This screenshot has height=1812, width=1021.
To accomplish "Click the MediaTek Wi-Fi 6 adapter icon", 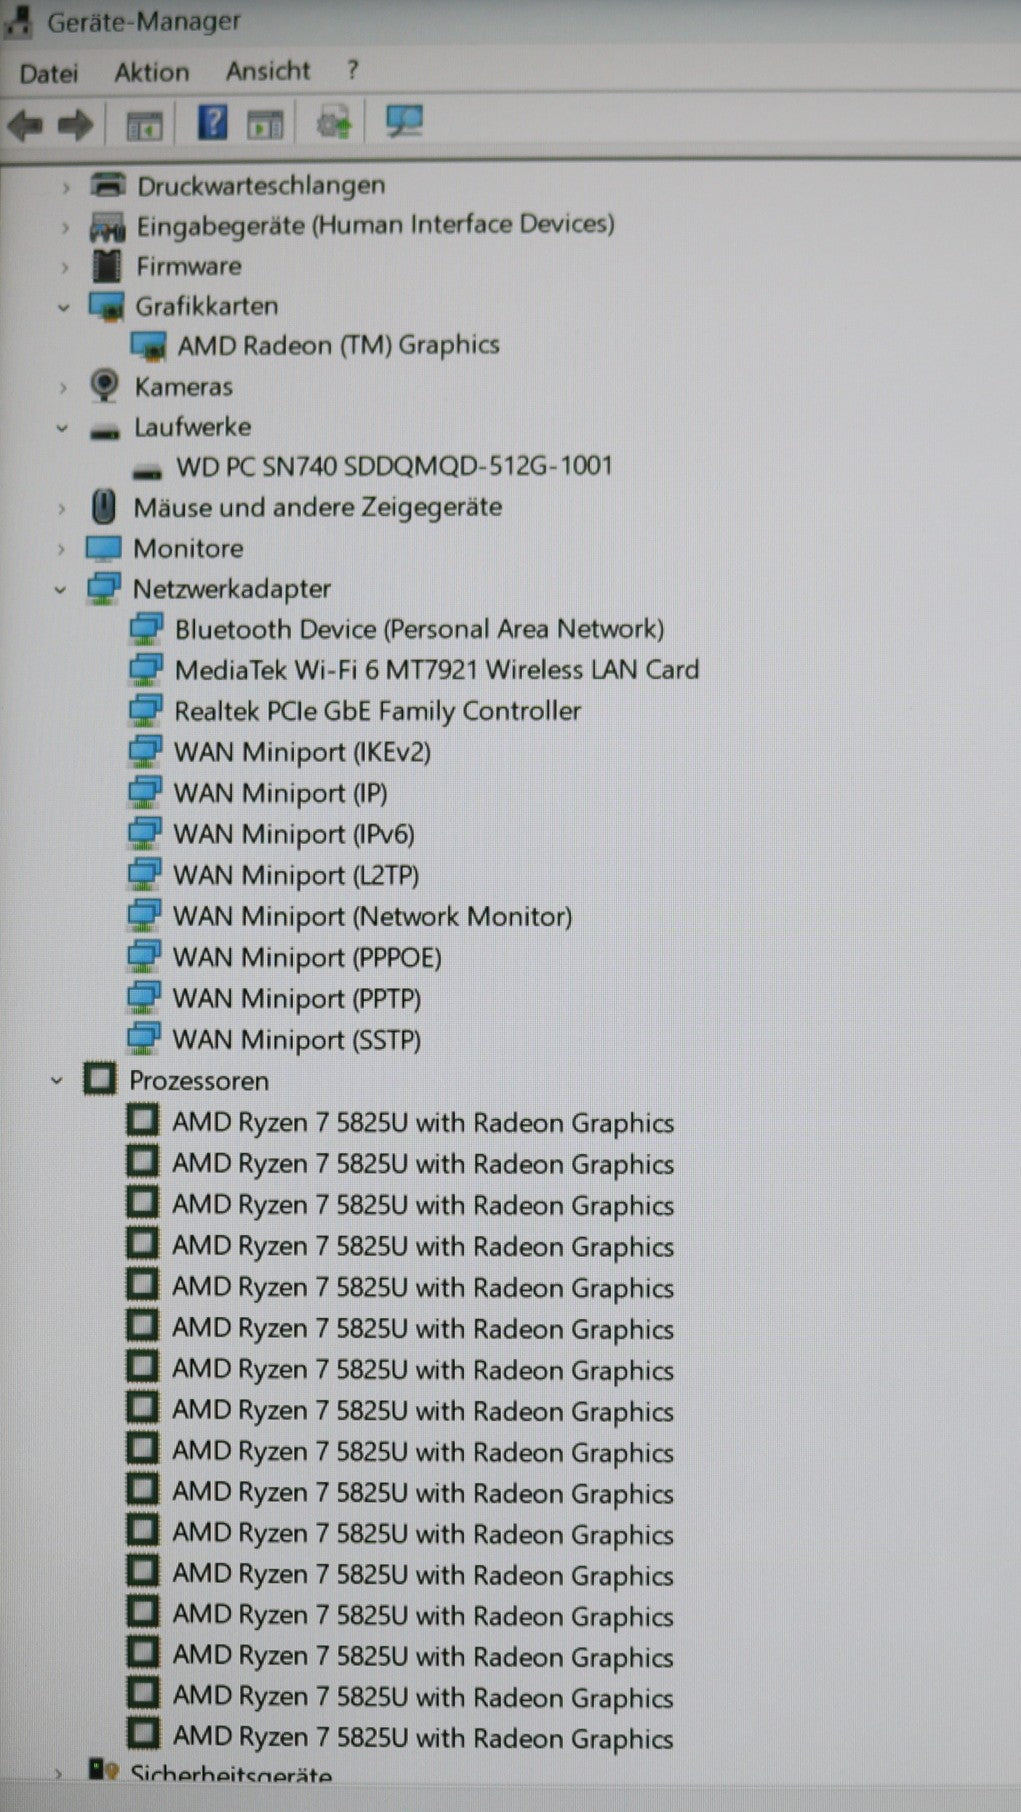I will click(146, 670).
